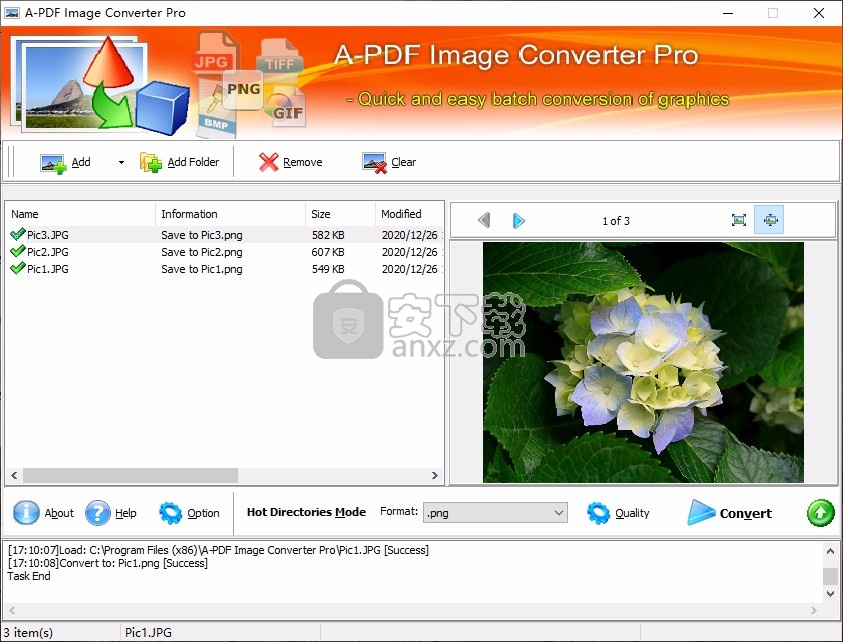Click the 'Load: C:\Program Files' log line

[x=218, y=550]
